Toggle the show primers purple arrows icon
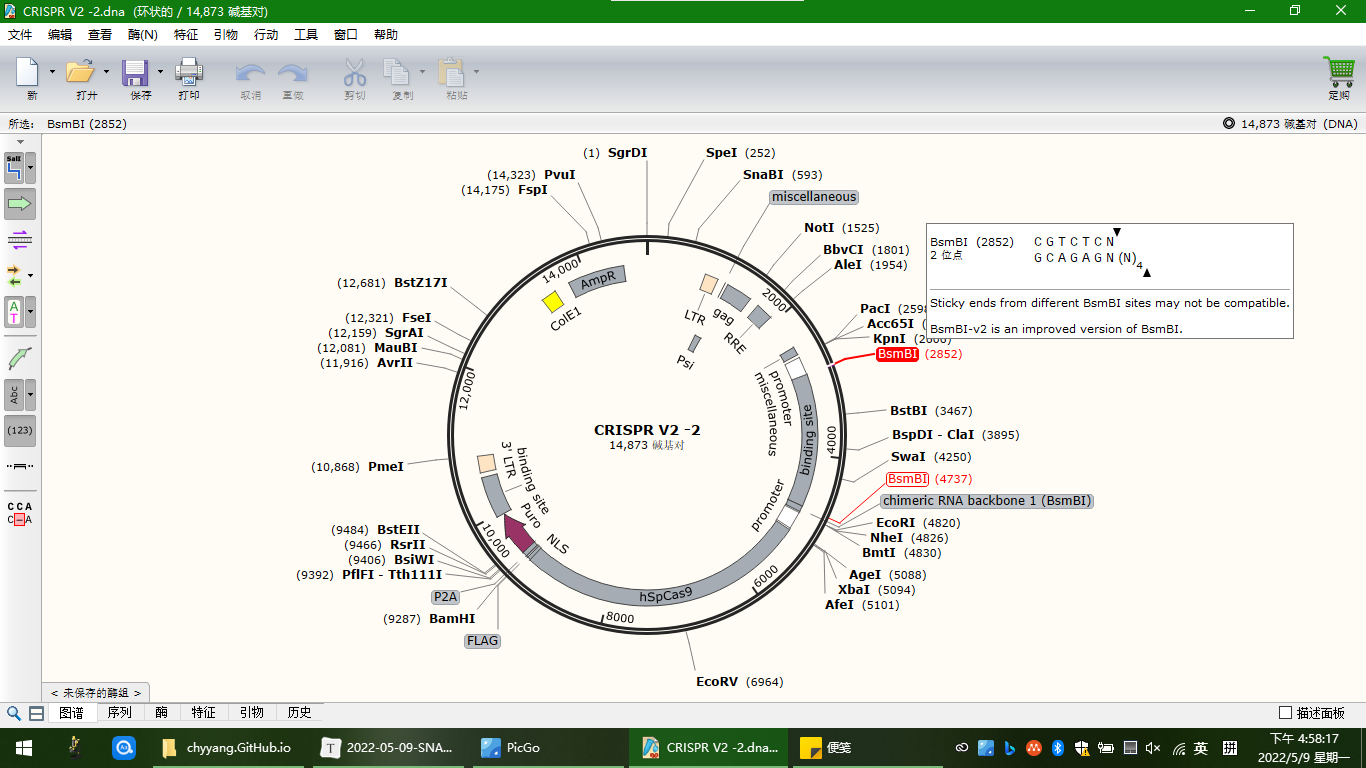The height and width of the screenshot is (768, 1366). tap(19, 238)
